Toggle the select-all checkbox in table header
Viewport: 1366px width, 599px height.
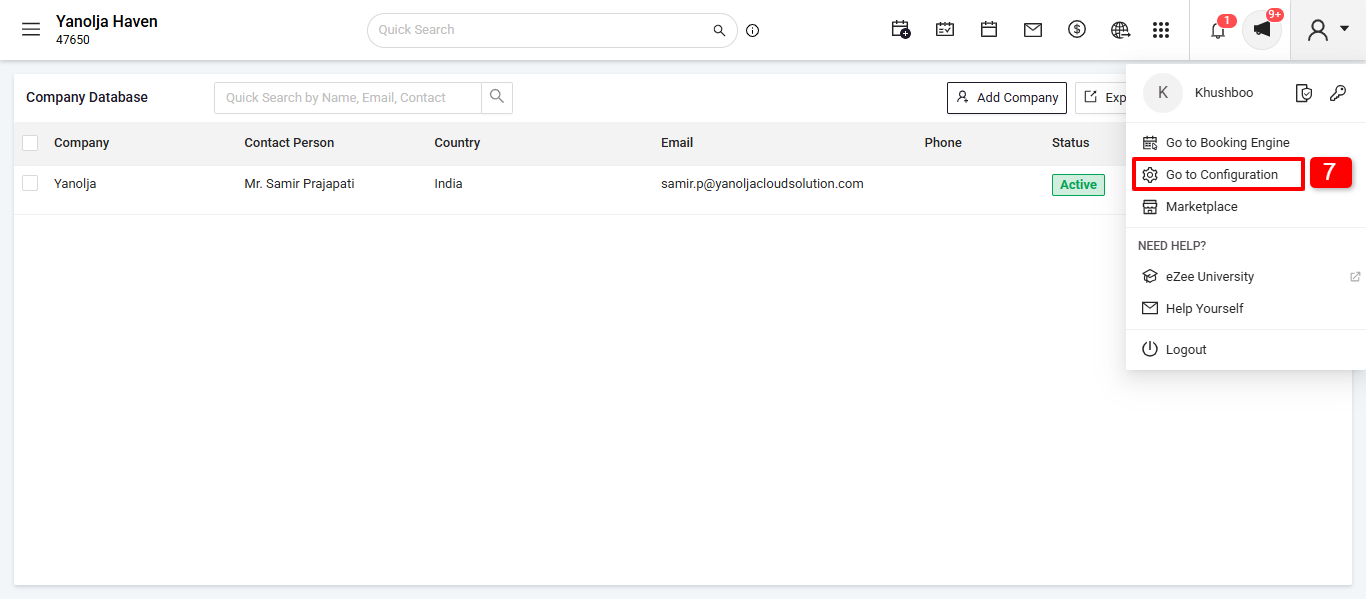tap(30, 143)
